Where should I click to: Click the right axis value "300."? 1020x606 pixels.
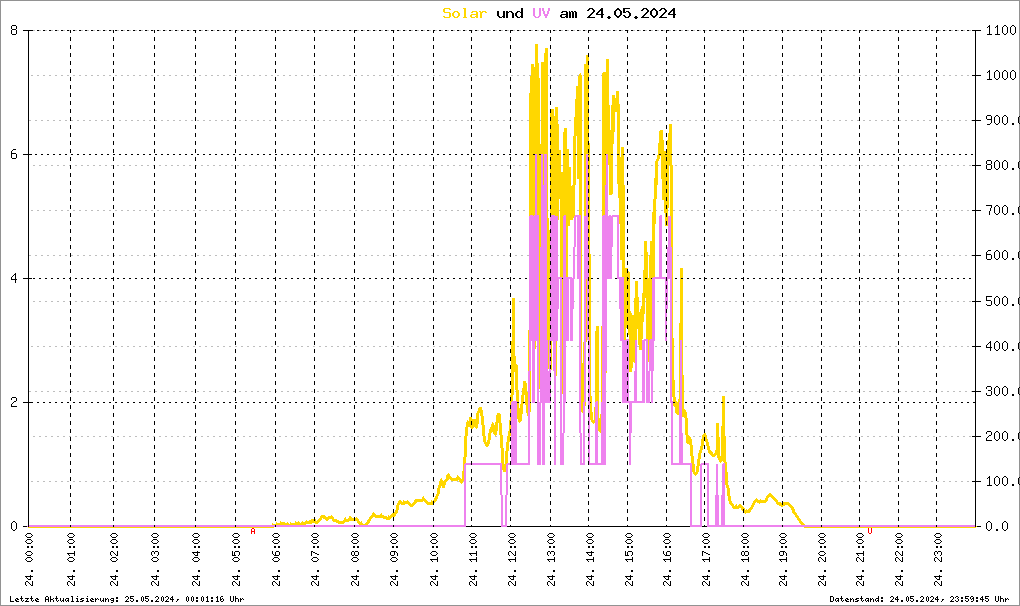coord(1002,391)
